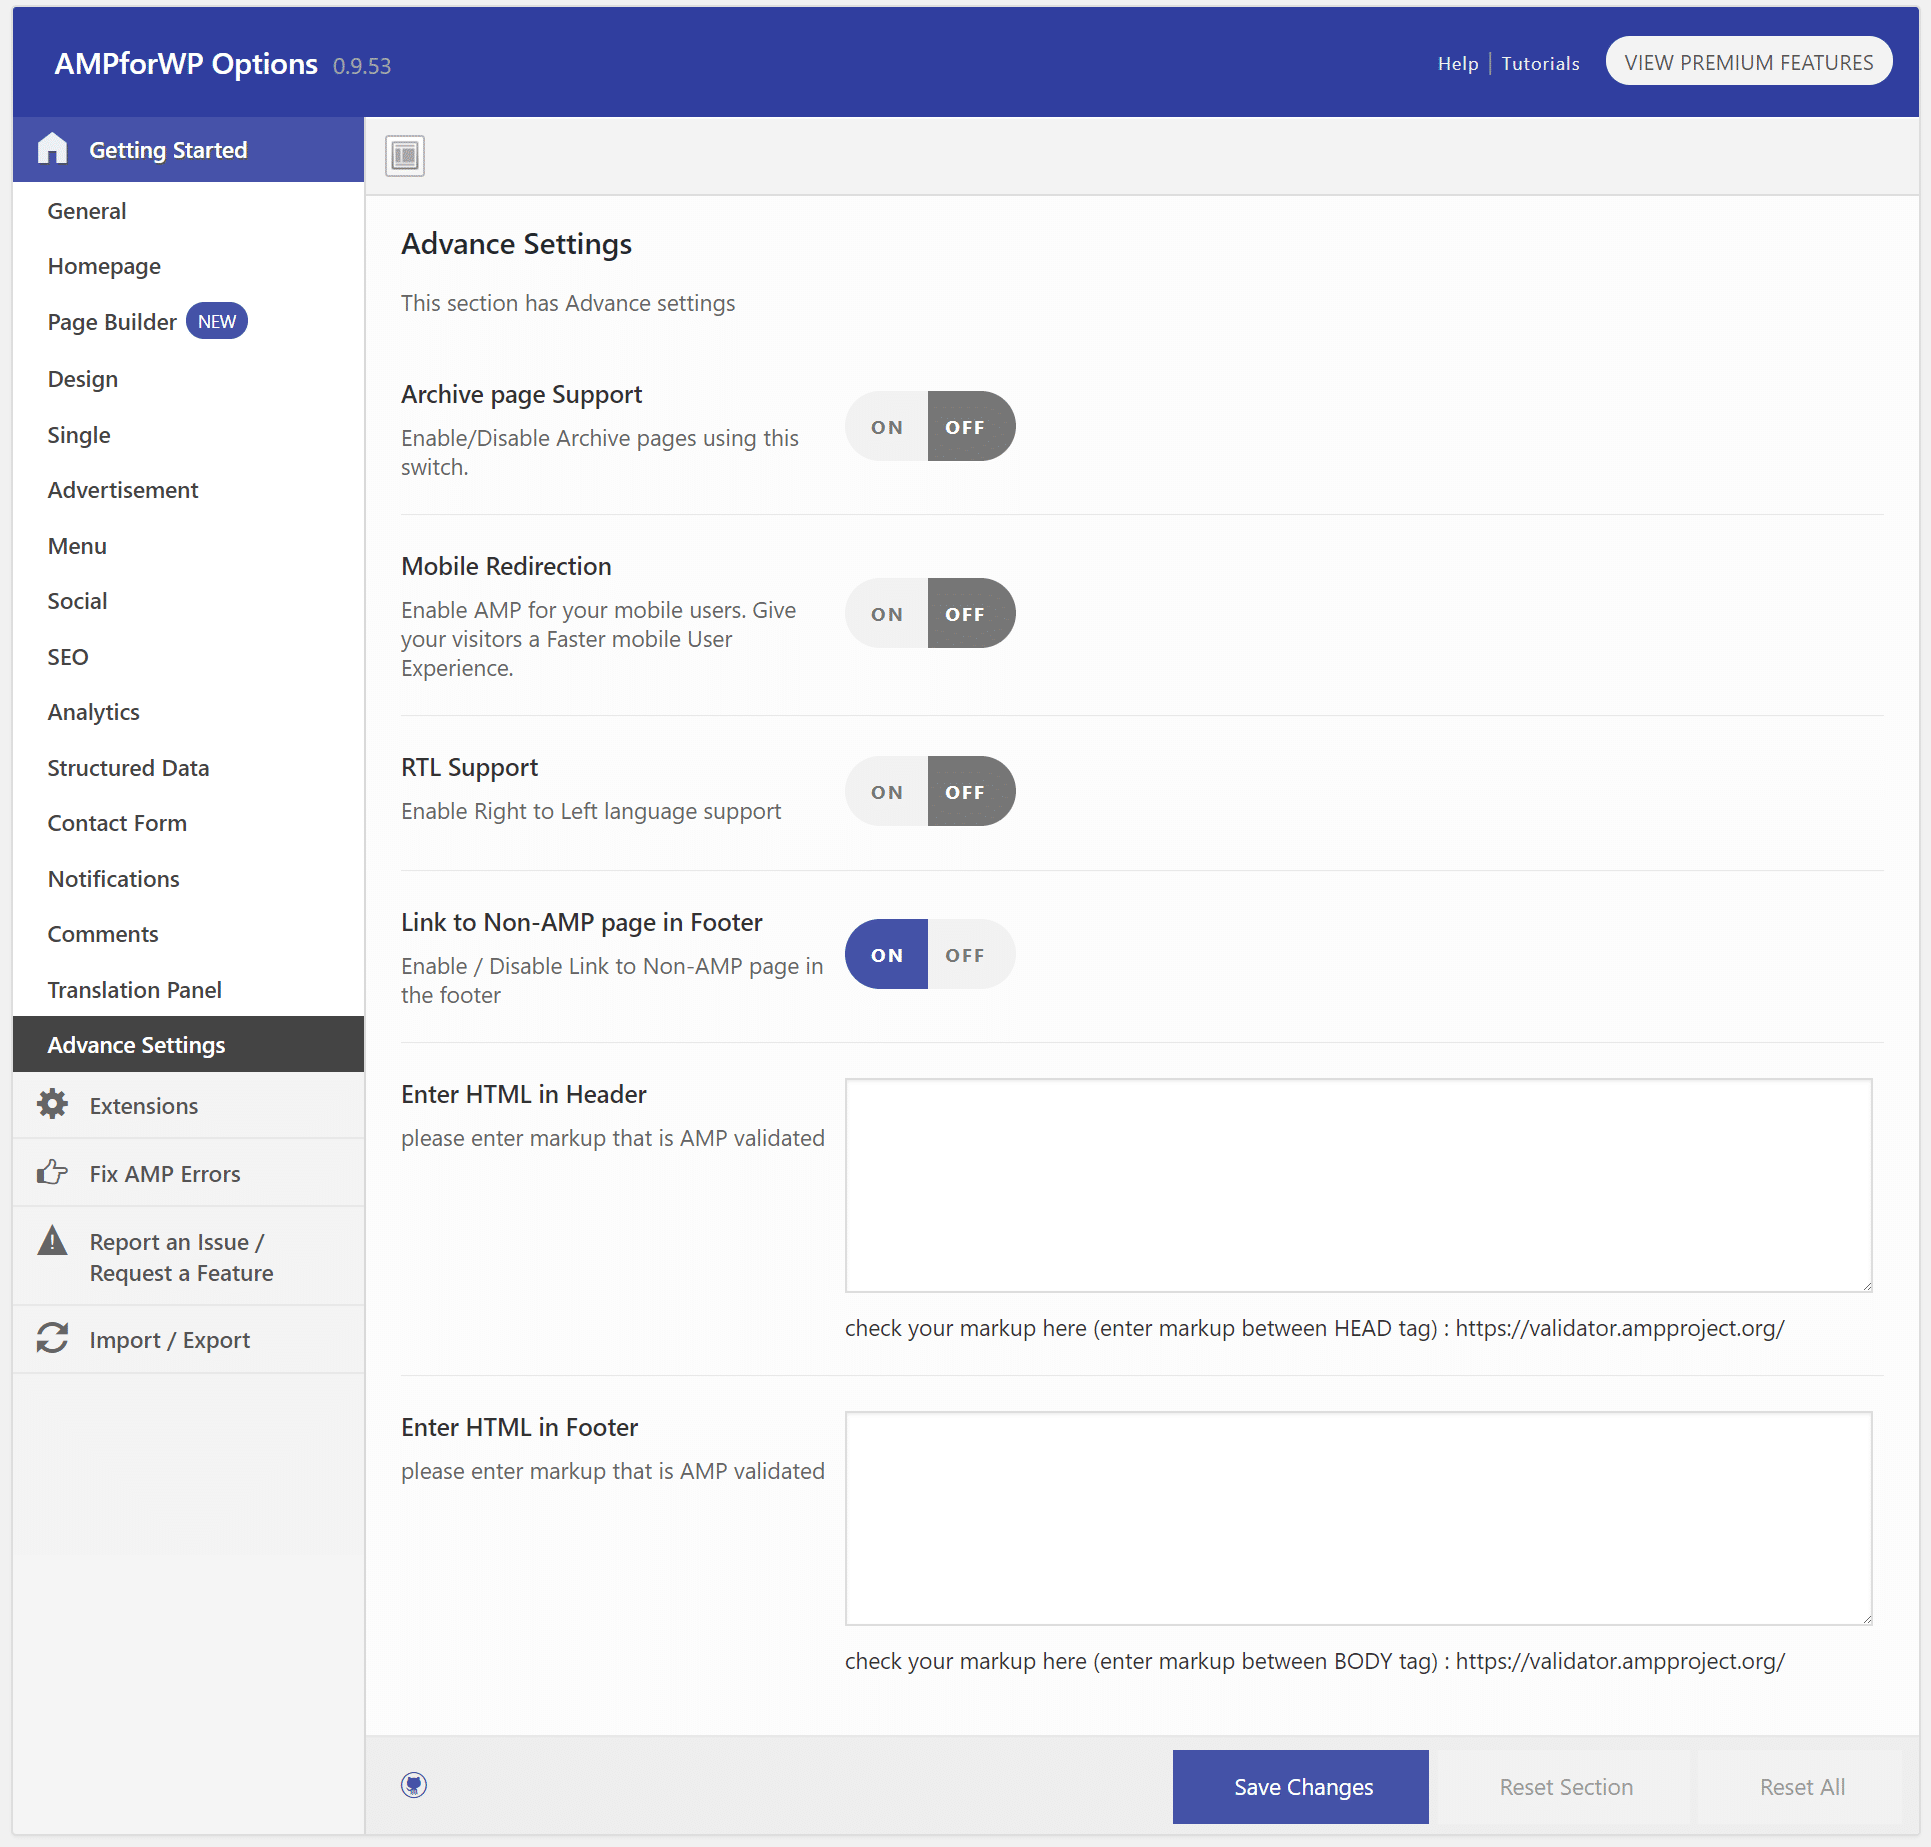Image resolution: width=1931 pixels, height=1847 pixels.
Task: Click Save Changes button
Action: point(1303,1787)
